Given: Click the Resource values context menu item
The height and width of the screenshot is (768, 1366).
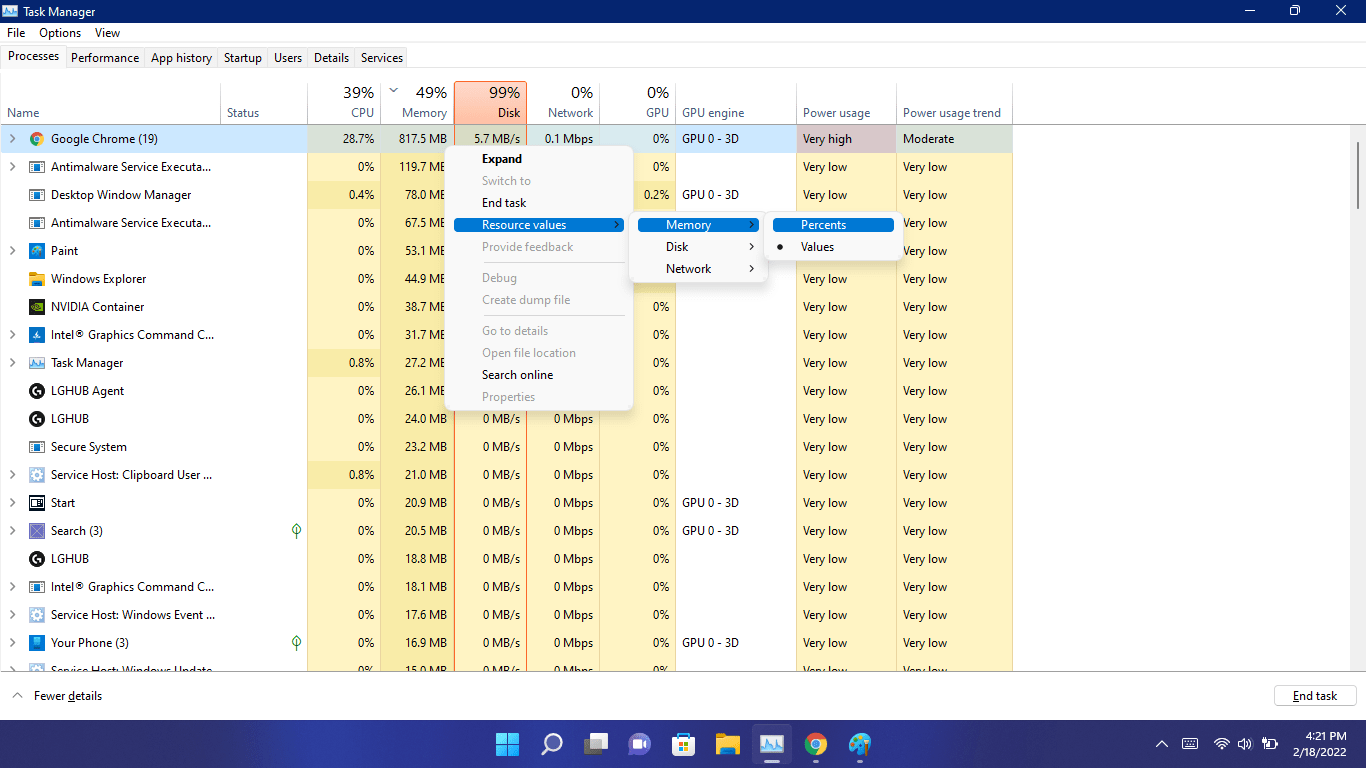Looking at the screenshot, I should tap(539, 225).
